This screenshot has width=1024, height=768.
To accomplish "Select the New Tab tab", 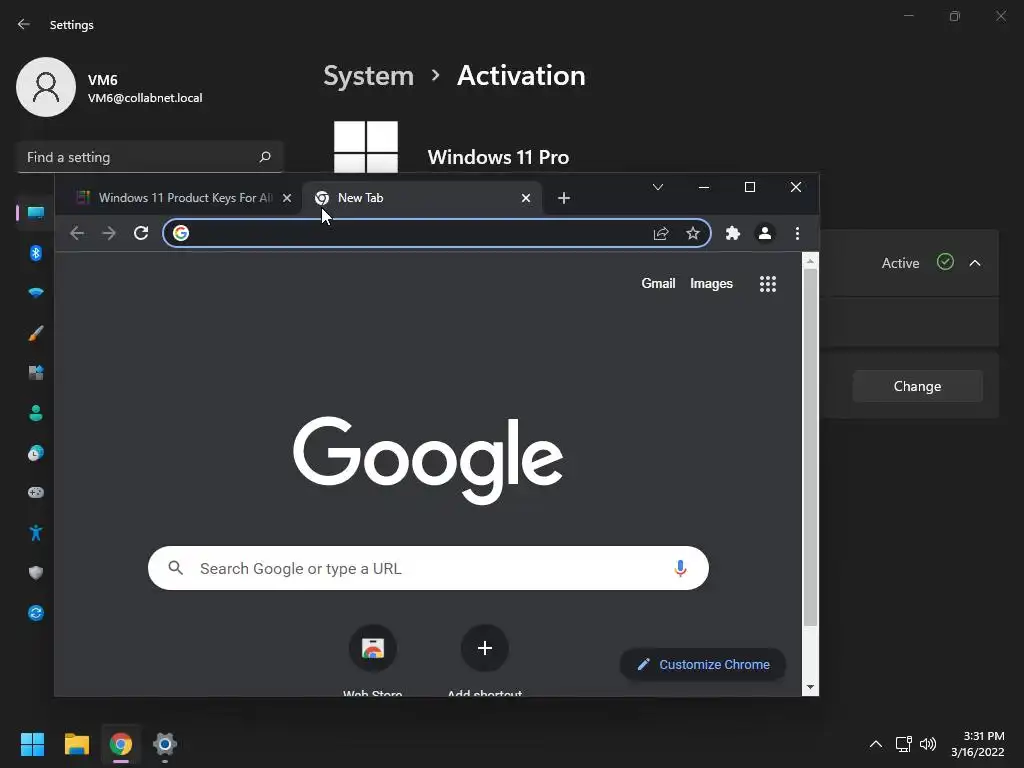I will (x=422, y=198).
